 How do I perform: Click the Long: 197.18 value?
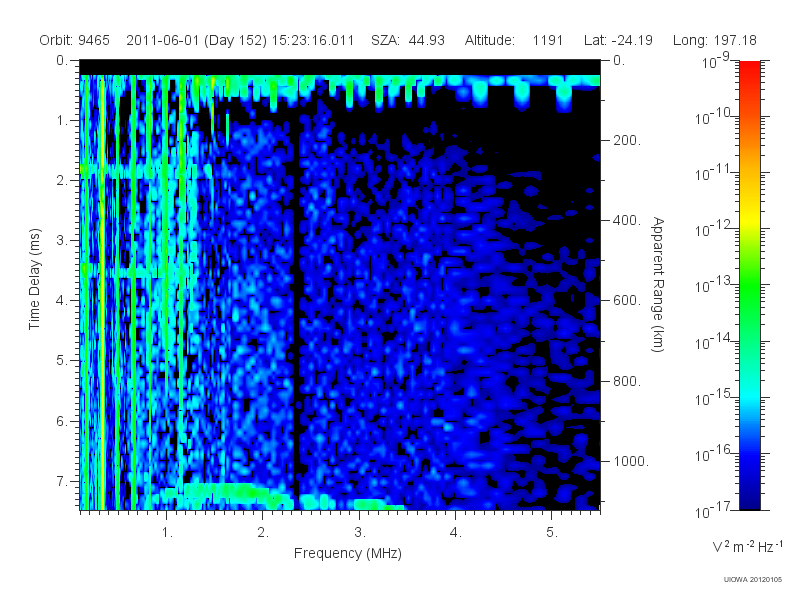[x=715, y=40]
